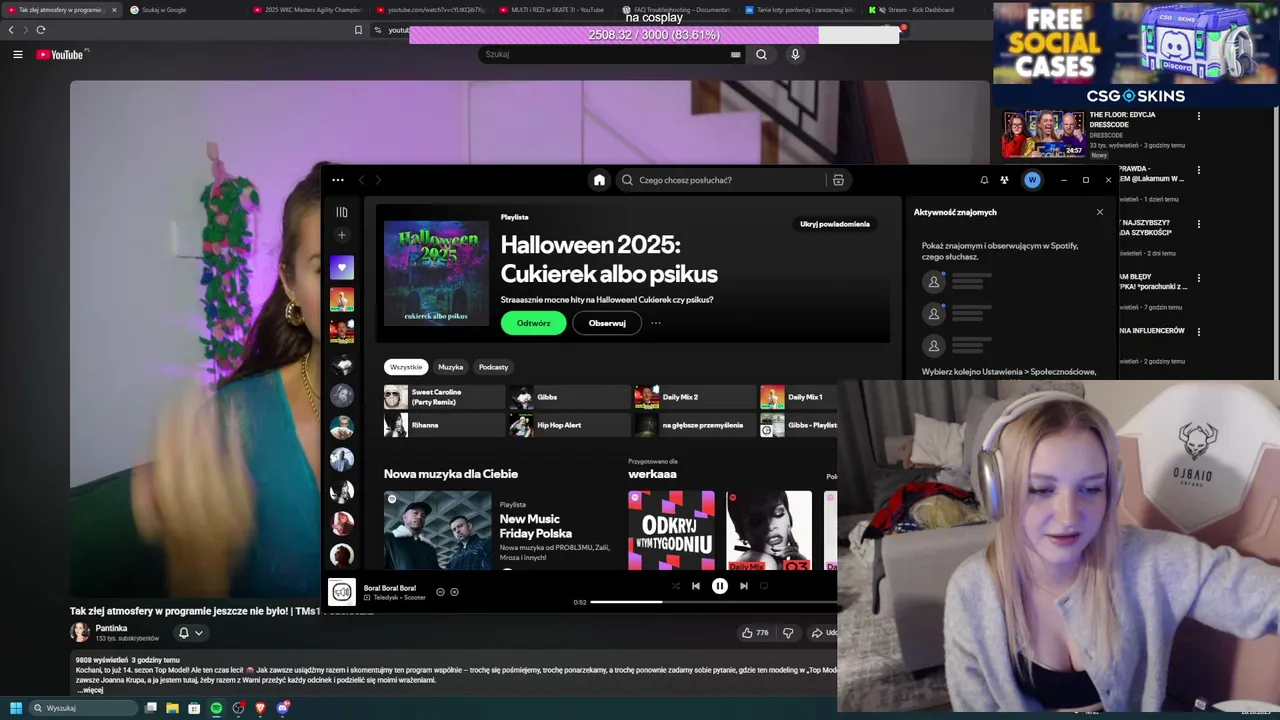Go back in Spotify navigation

pyautogui.click(x=362, y=180)
